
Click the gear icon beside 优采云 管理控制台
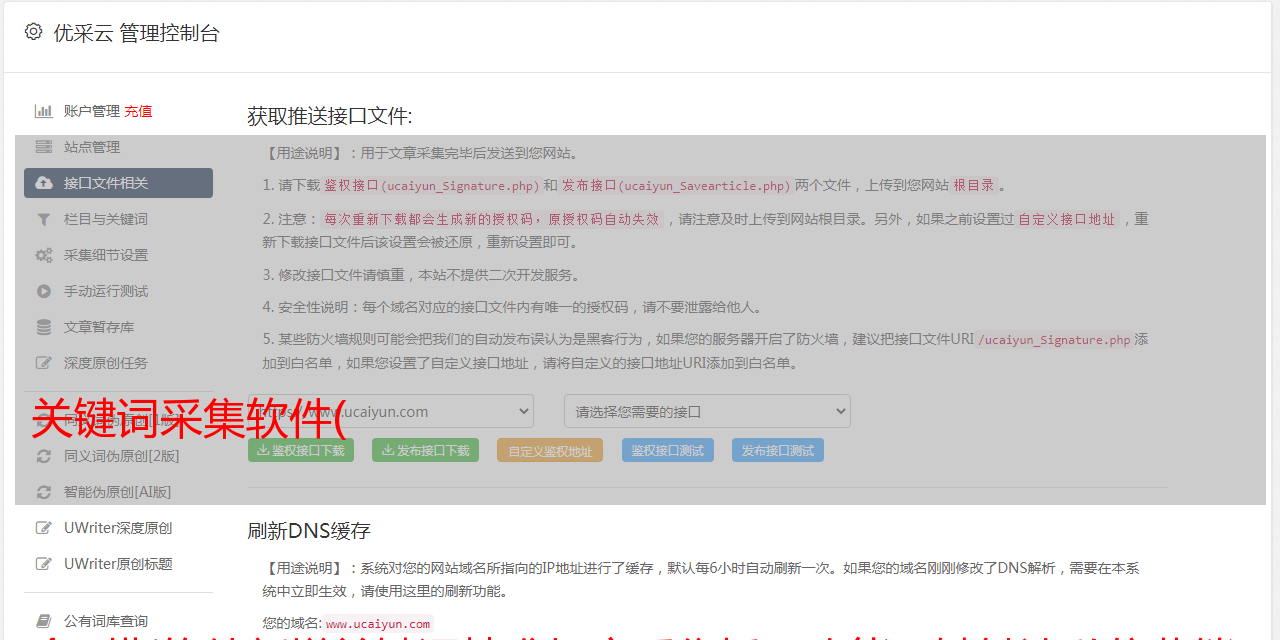(33, 32)
